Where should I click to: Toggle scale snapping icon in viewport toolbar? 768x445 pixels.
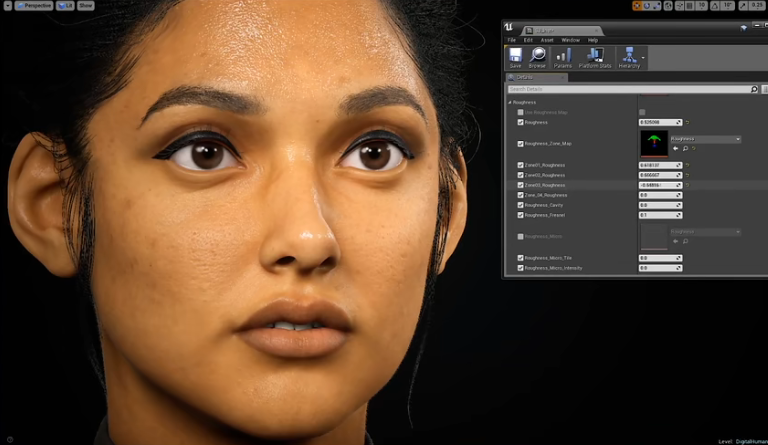[x=743, y=6]
